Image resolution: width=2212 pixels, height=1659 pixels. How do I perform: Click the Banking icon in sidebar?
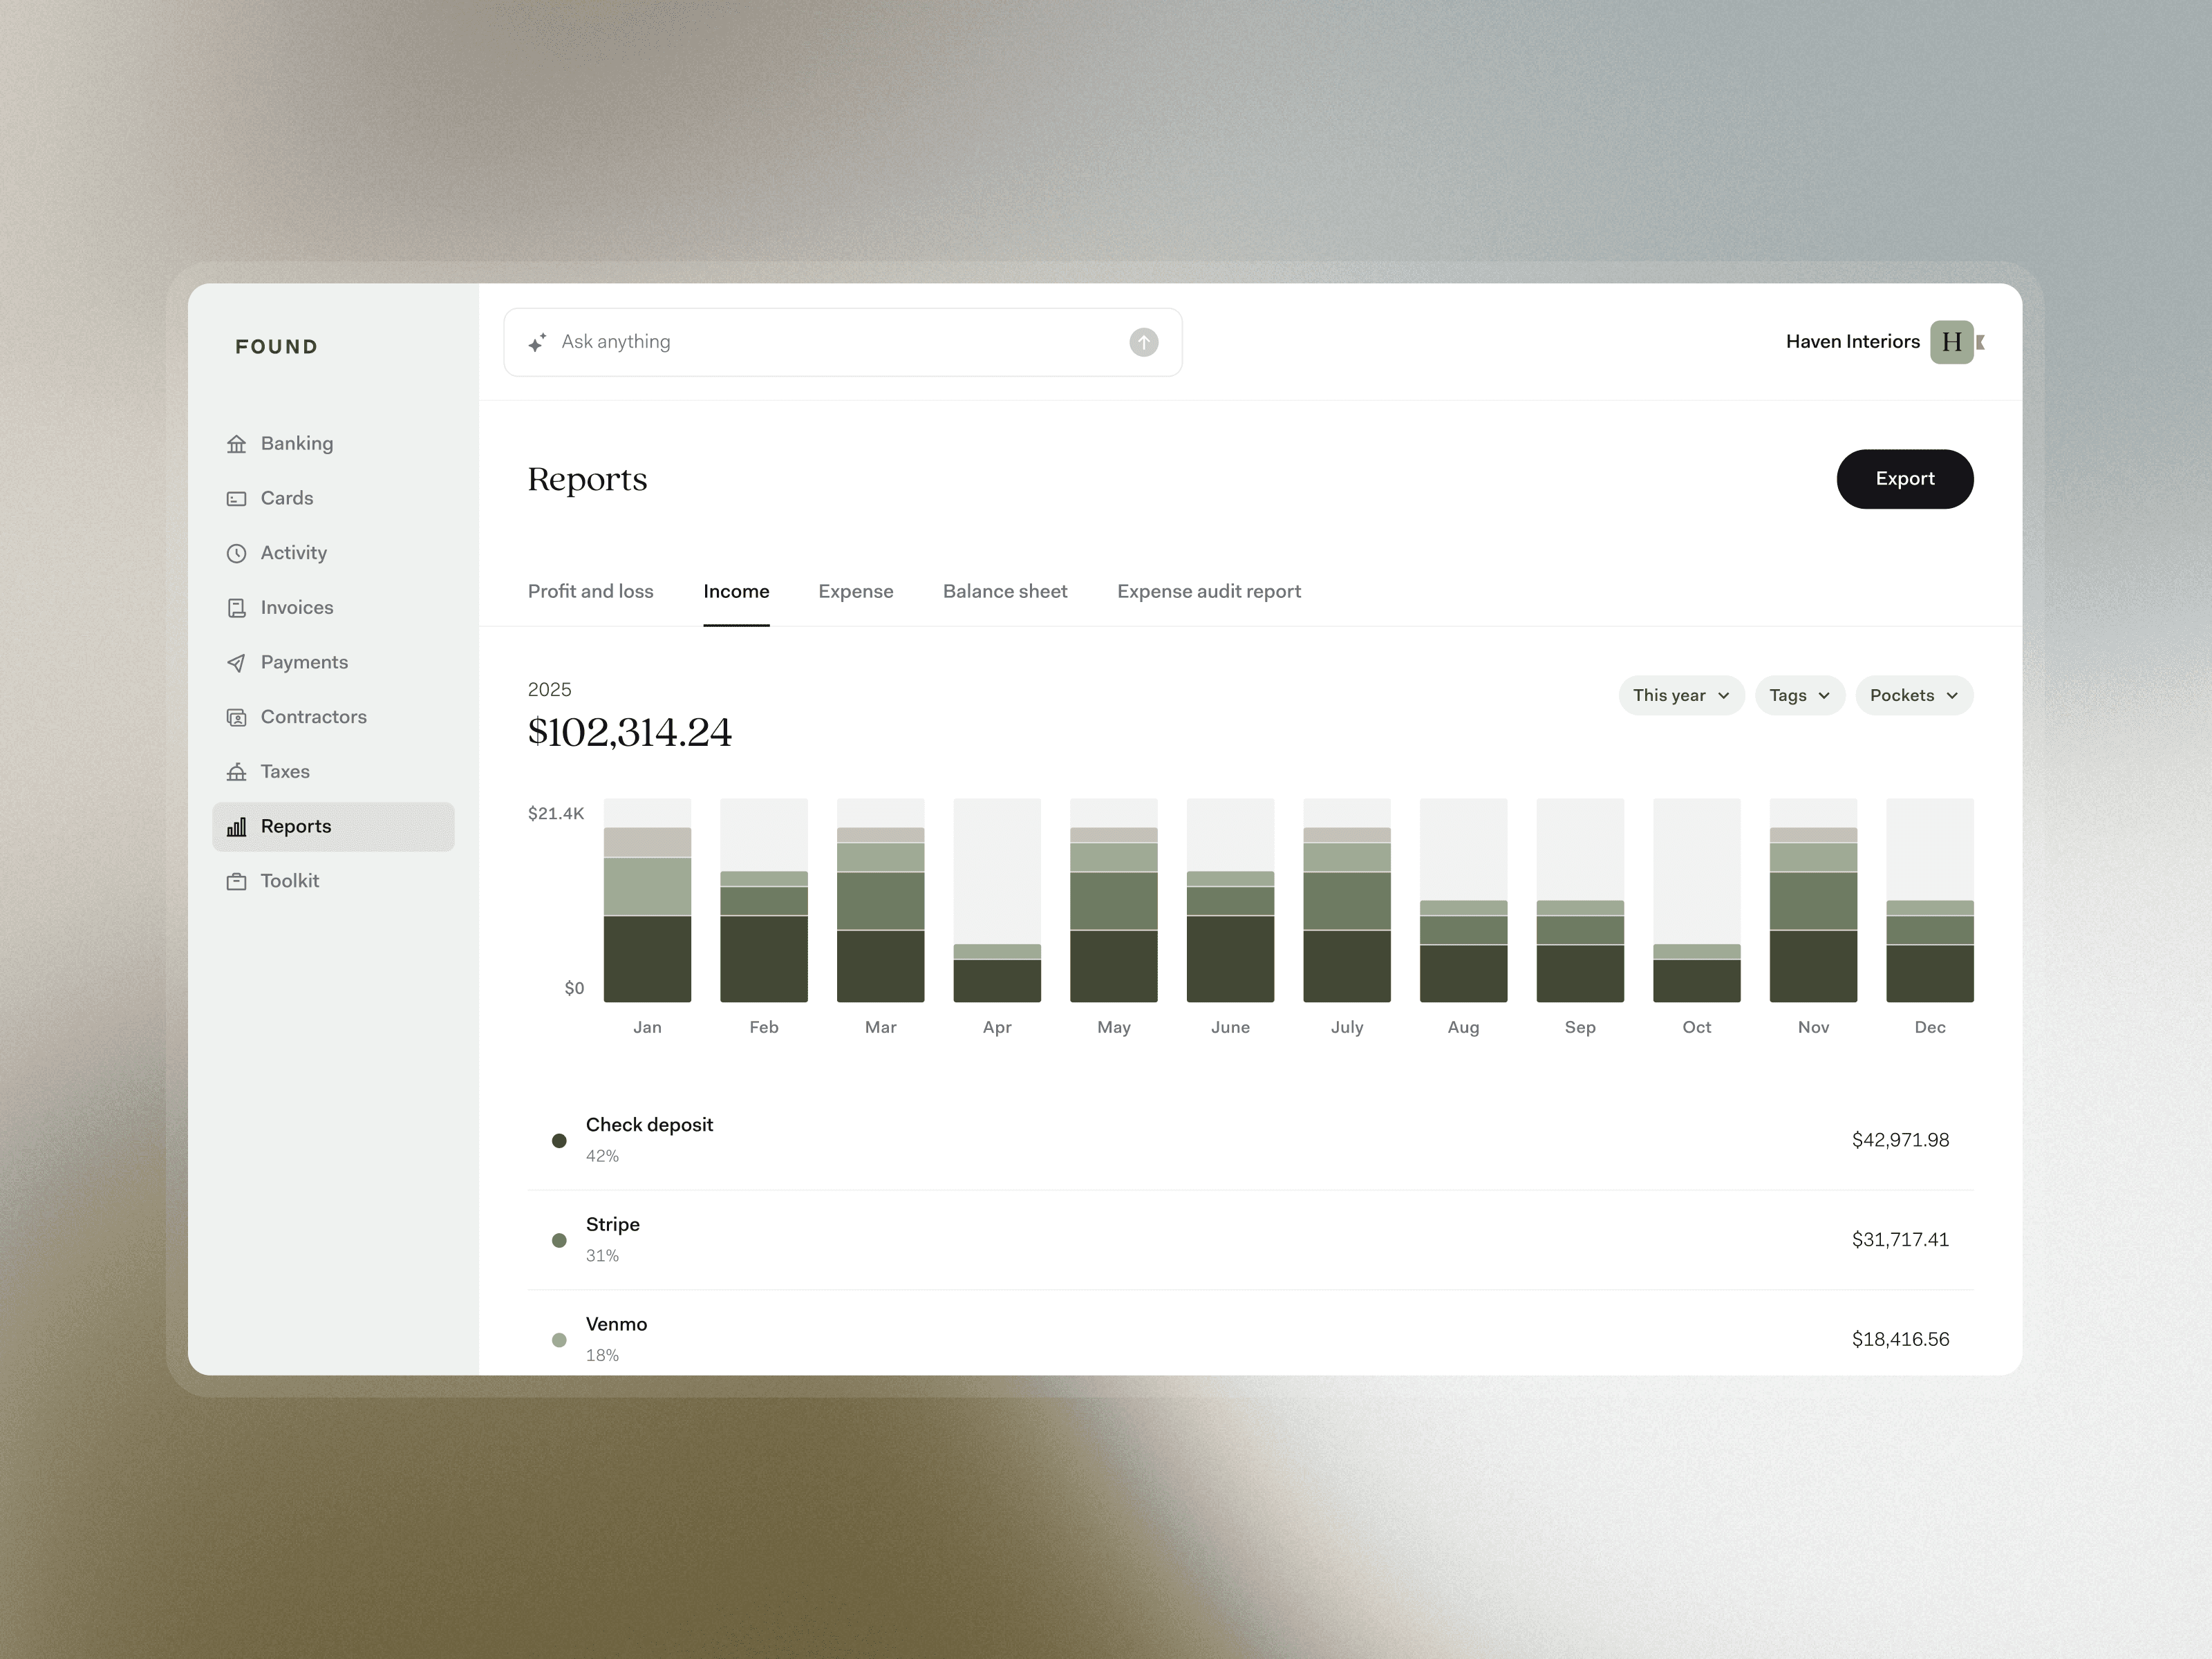coord(236,444)
